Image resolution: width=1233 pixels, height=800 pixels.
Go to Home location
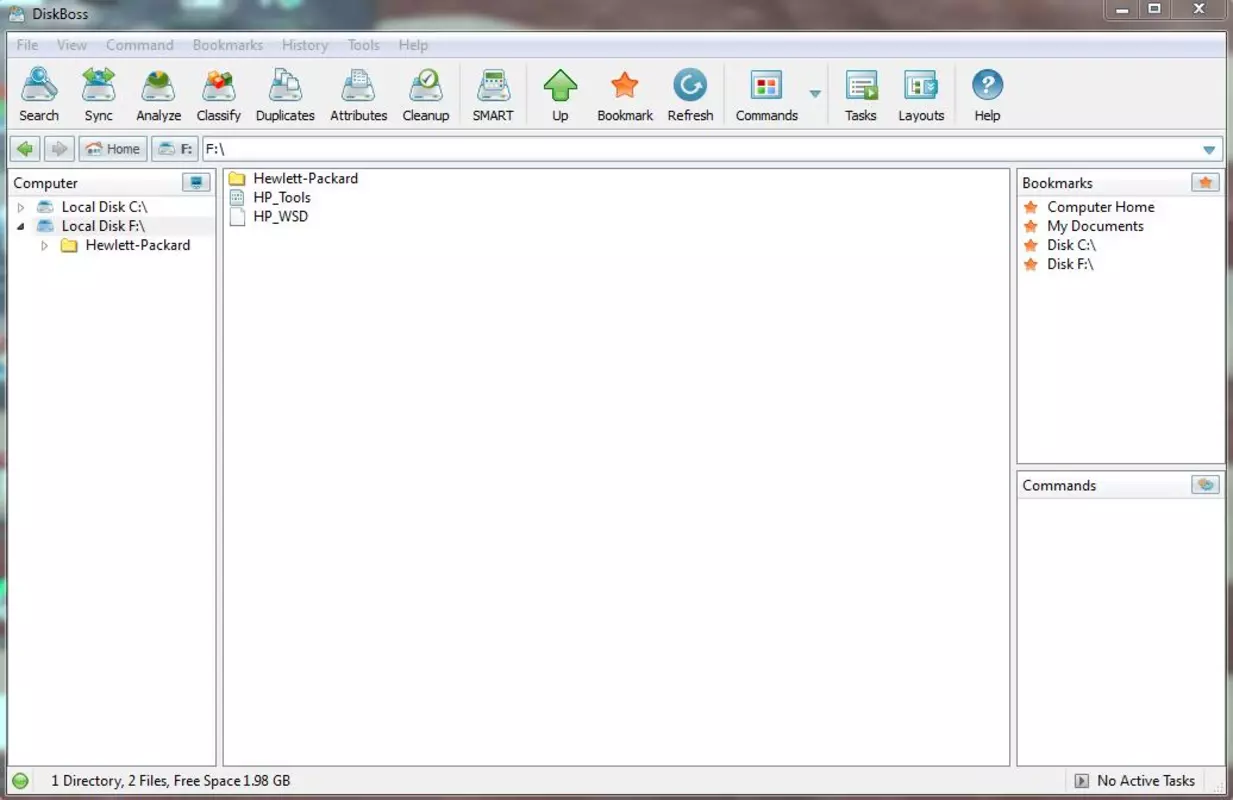(x=113, y=149)
